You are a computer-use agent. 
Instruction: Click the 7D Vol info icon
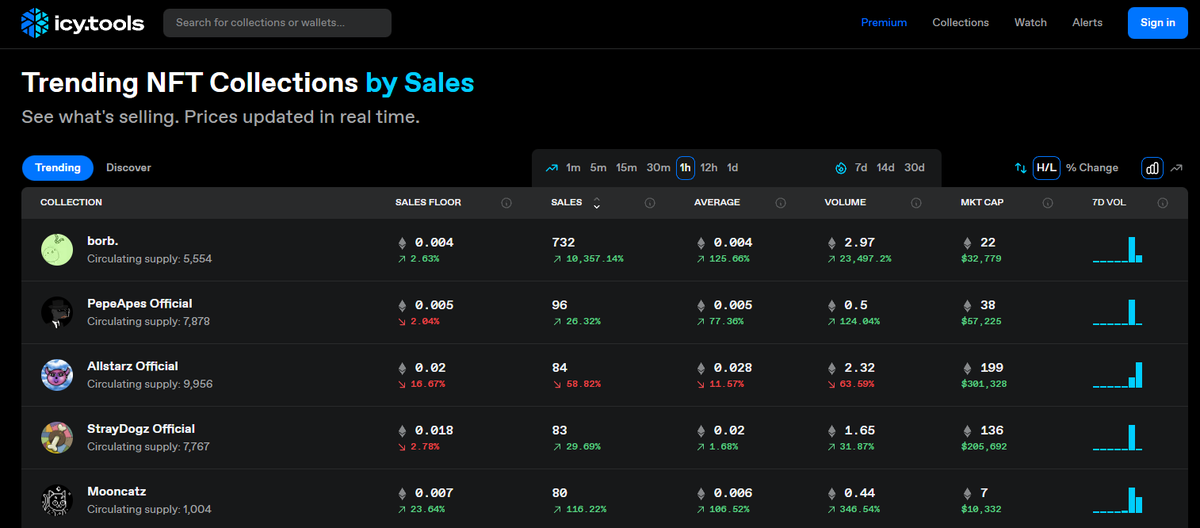pyautogui.click(x=1163, y=203)
